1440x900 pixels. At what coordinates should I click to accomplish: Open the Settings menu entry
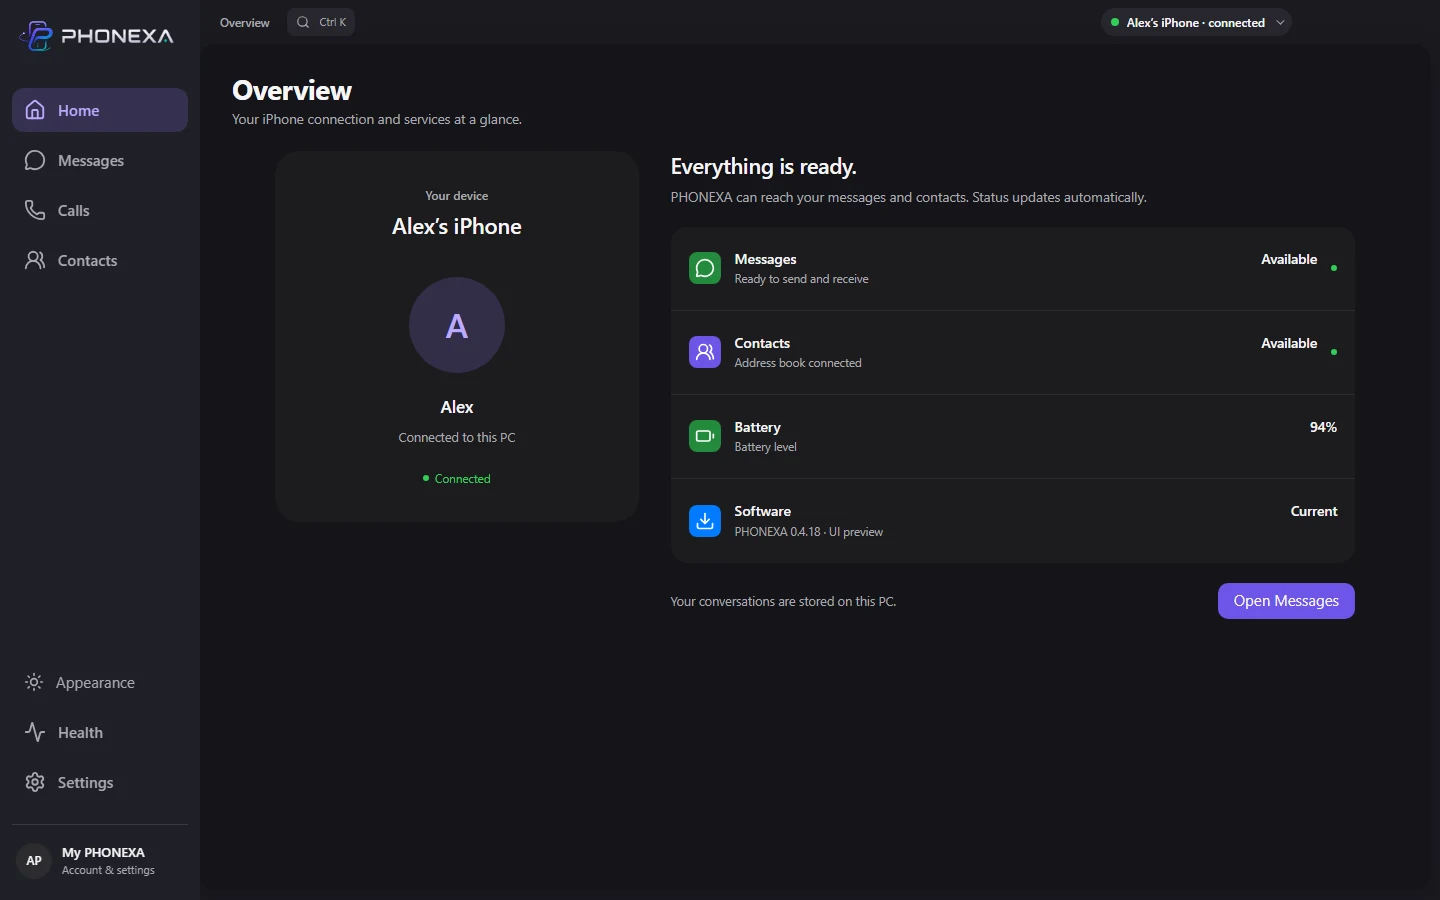coord(100,782)
